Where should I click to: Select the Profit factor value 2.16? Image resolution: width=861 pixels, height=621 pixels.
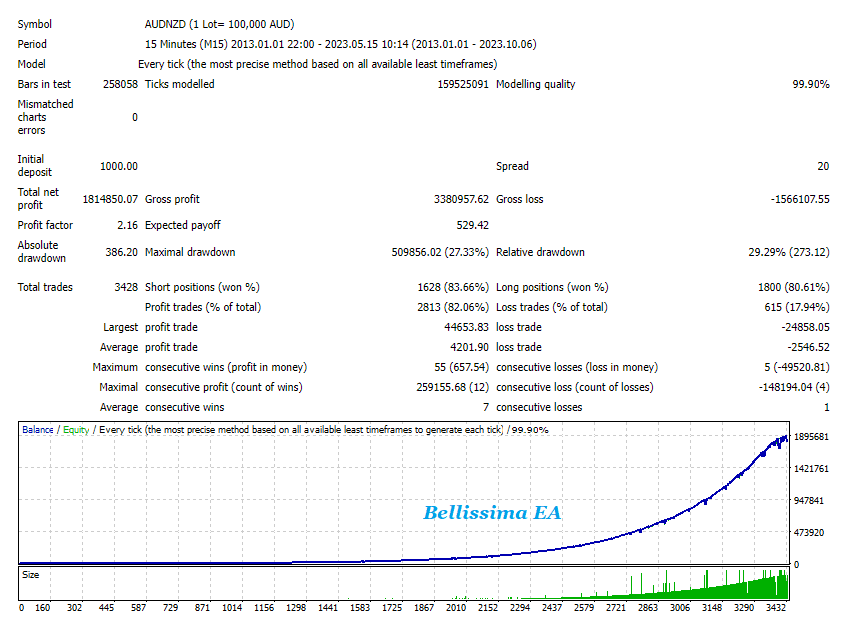126,226
